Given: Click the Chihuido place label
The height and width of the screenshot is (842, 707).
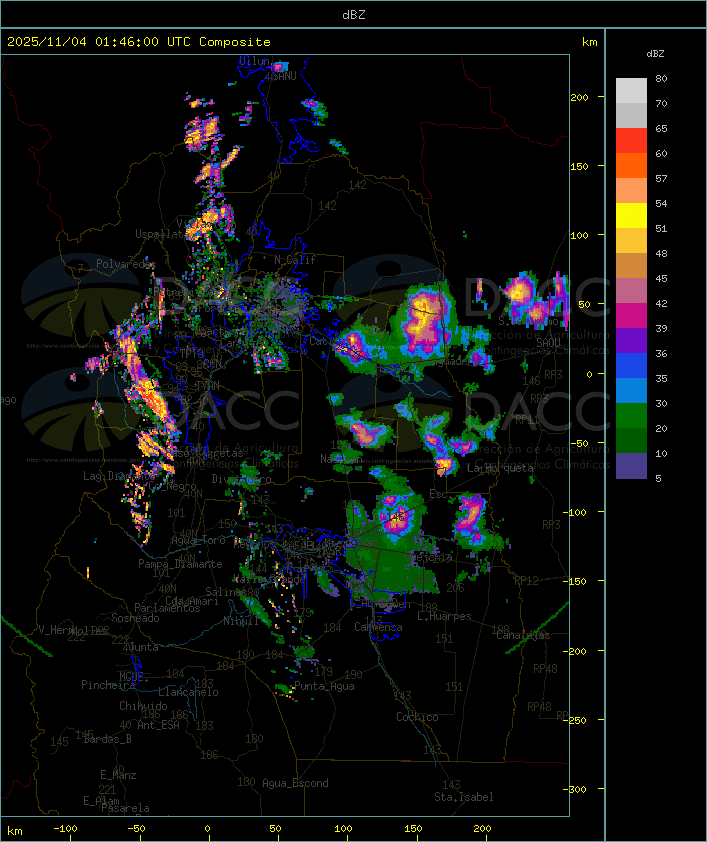Looking at the screenshot, I should tap(143, 706).
